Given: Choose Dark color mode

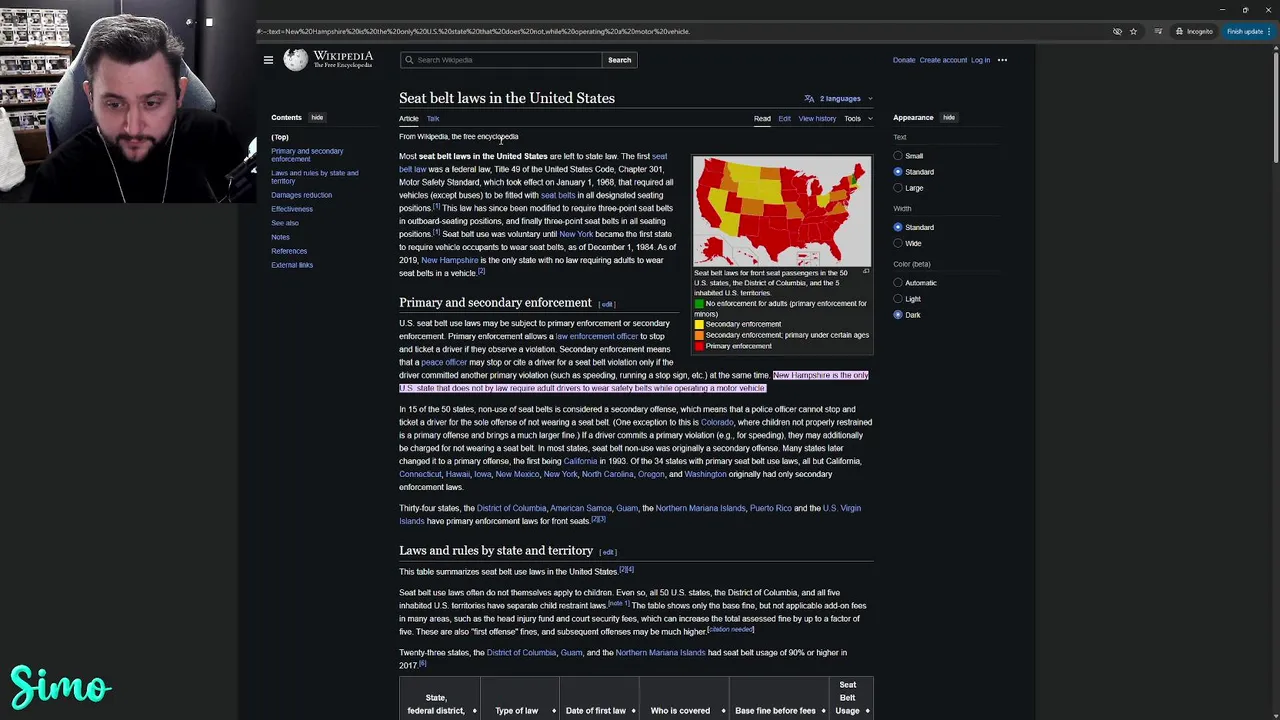Looking at the screenshot, I should tap(898, 315).
